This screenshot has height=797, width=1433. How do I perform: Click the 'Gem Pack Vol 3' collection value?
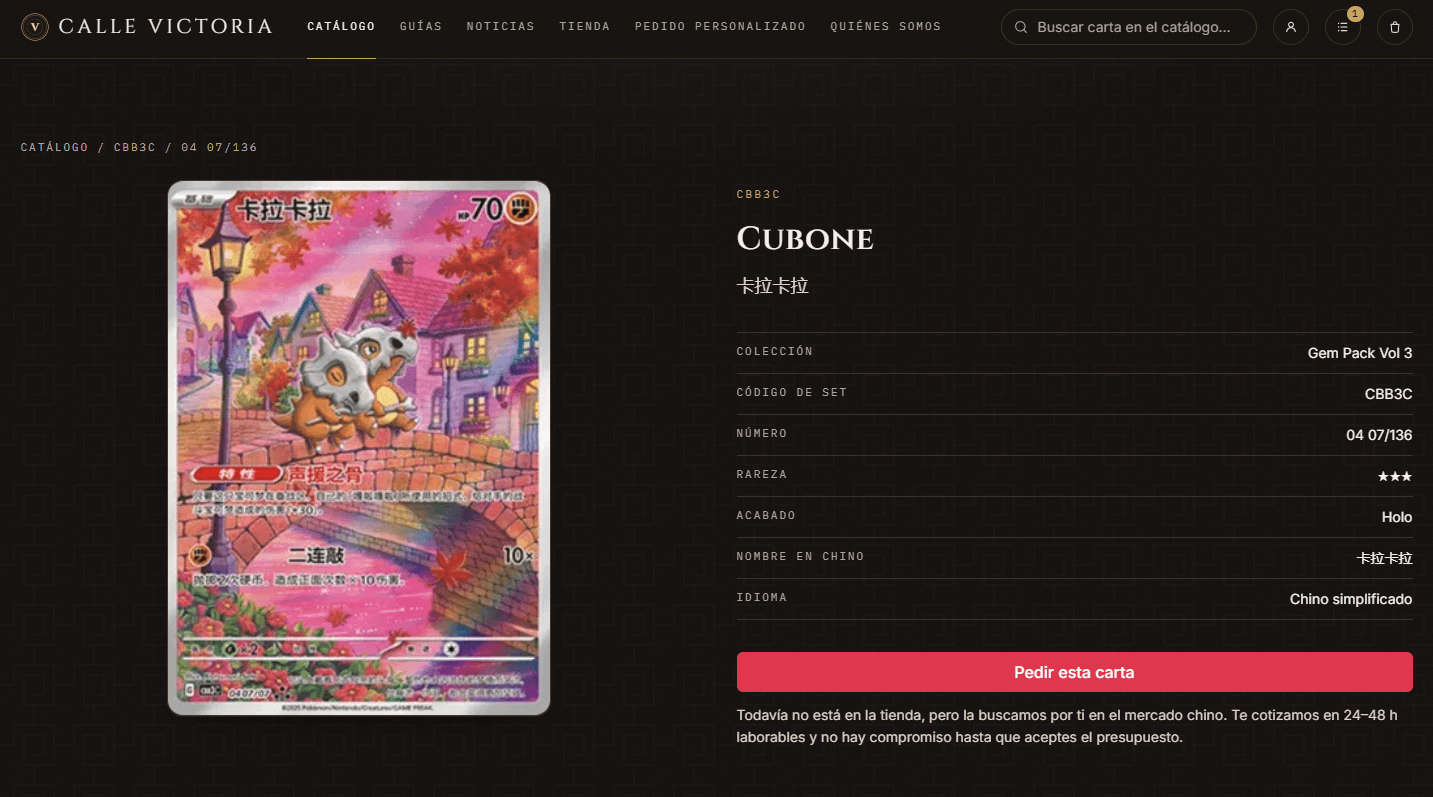click(1360, 353)
